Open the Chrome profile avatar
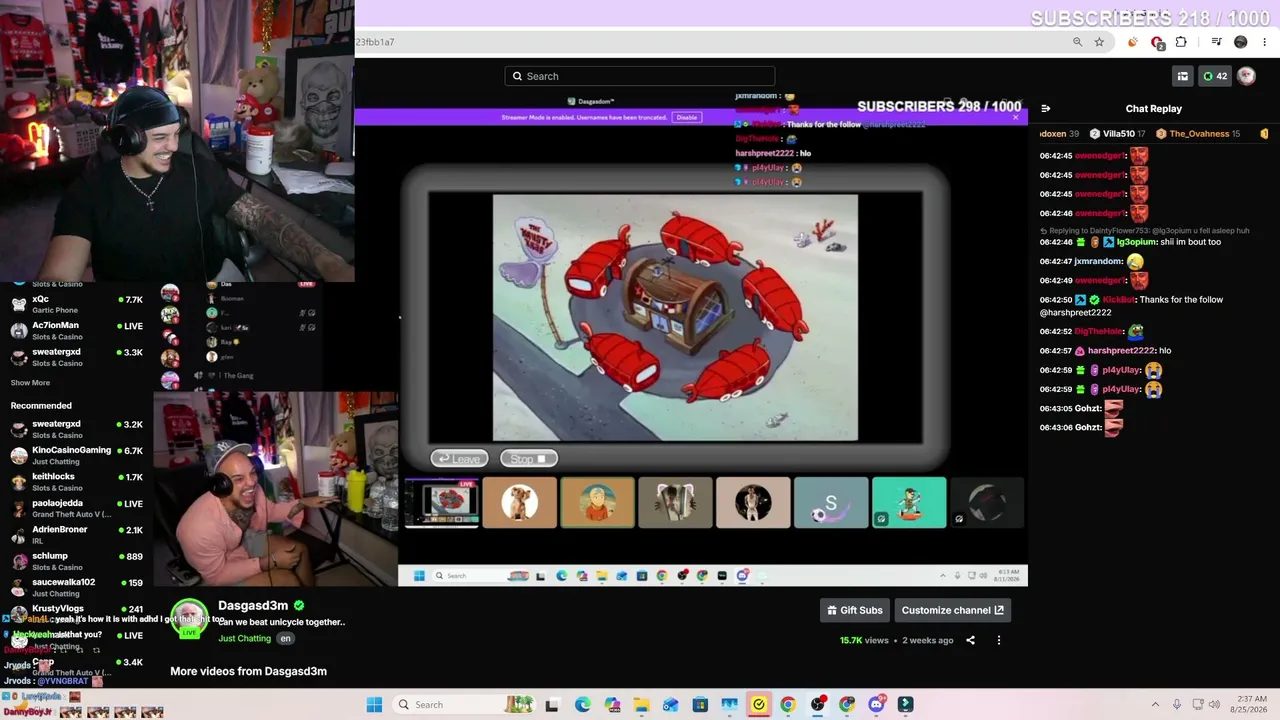The height and width of the screenshot is (720, 1280). tap(1241, 42)
